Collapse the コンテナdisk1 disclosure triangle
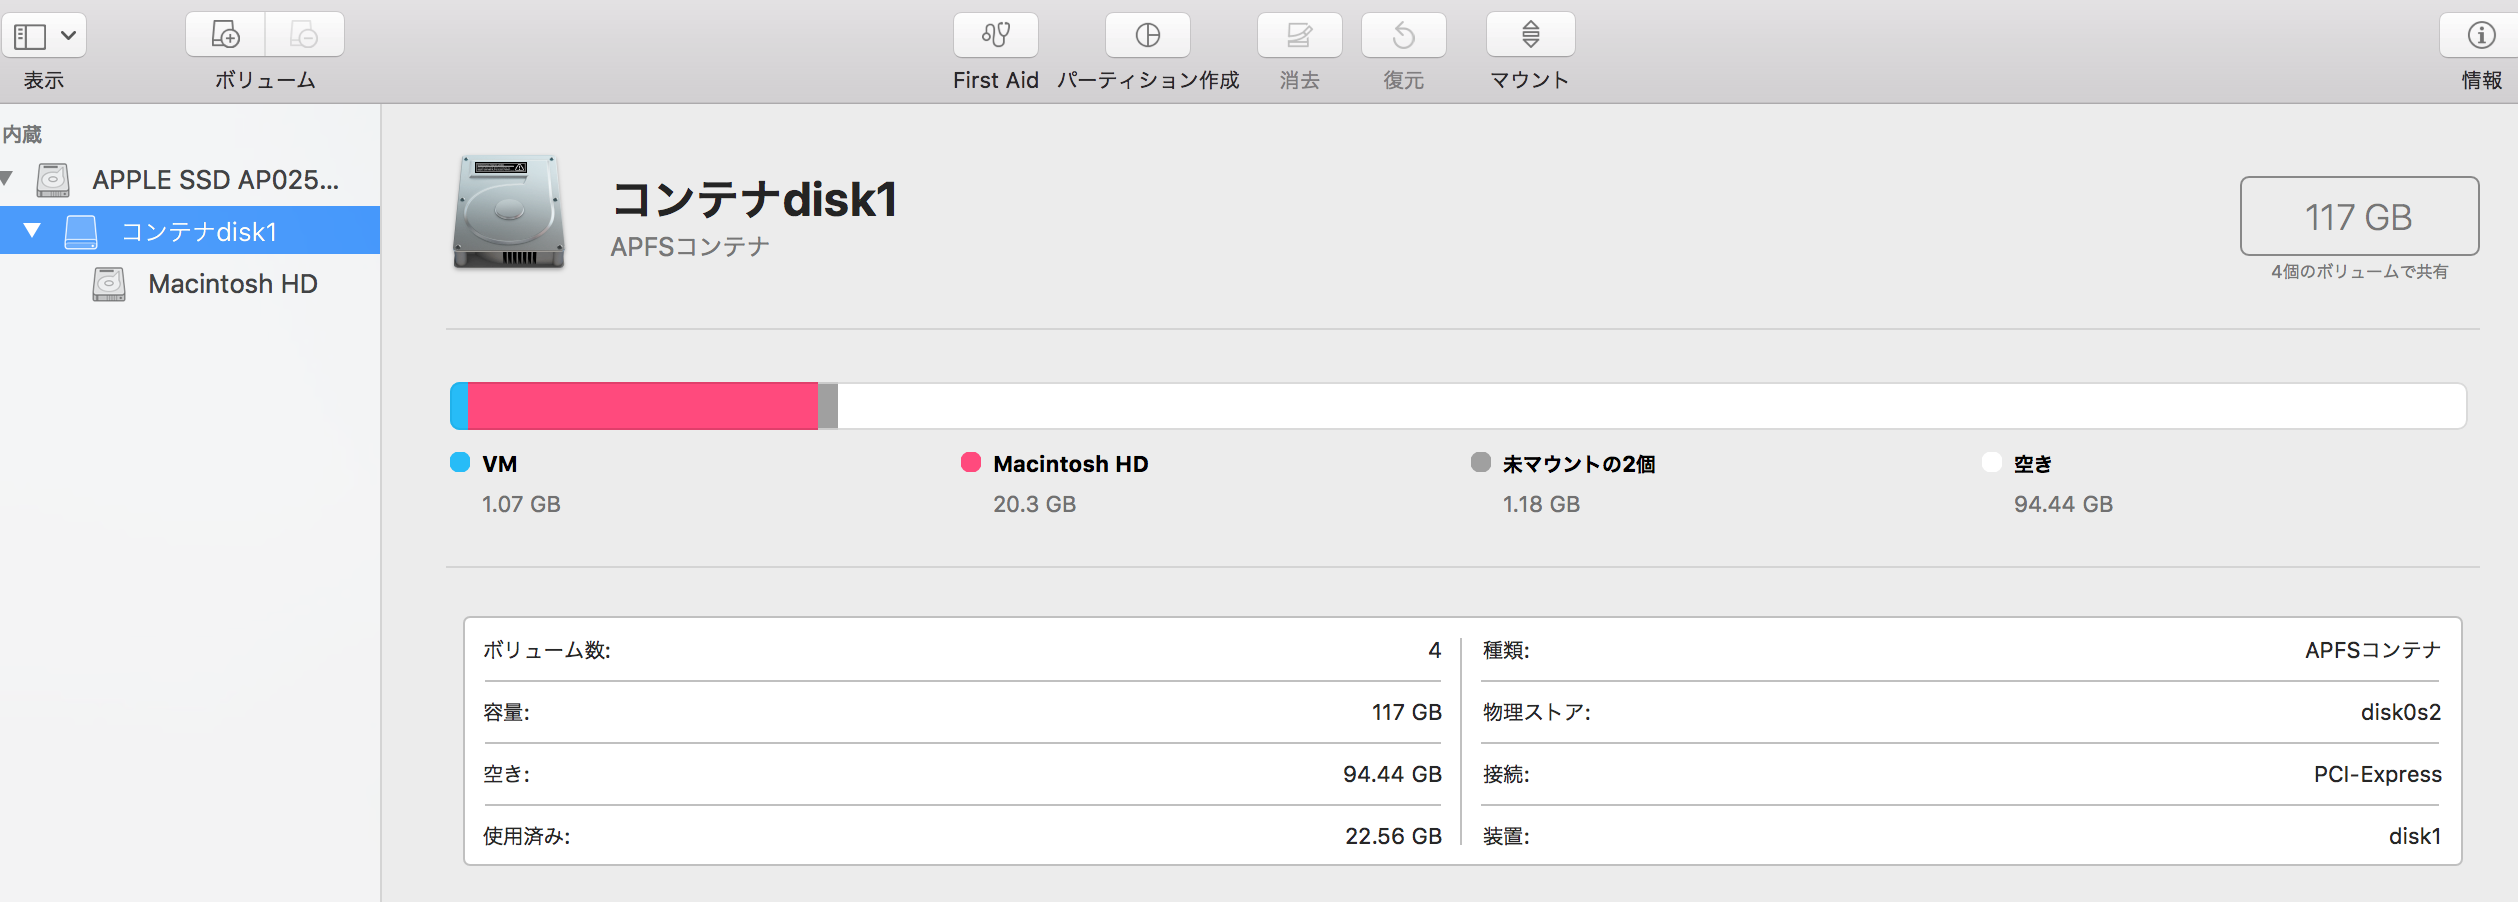The height and width of the screenshot is (902, 2518). 32,231
